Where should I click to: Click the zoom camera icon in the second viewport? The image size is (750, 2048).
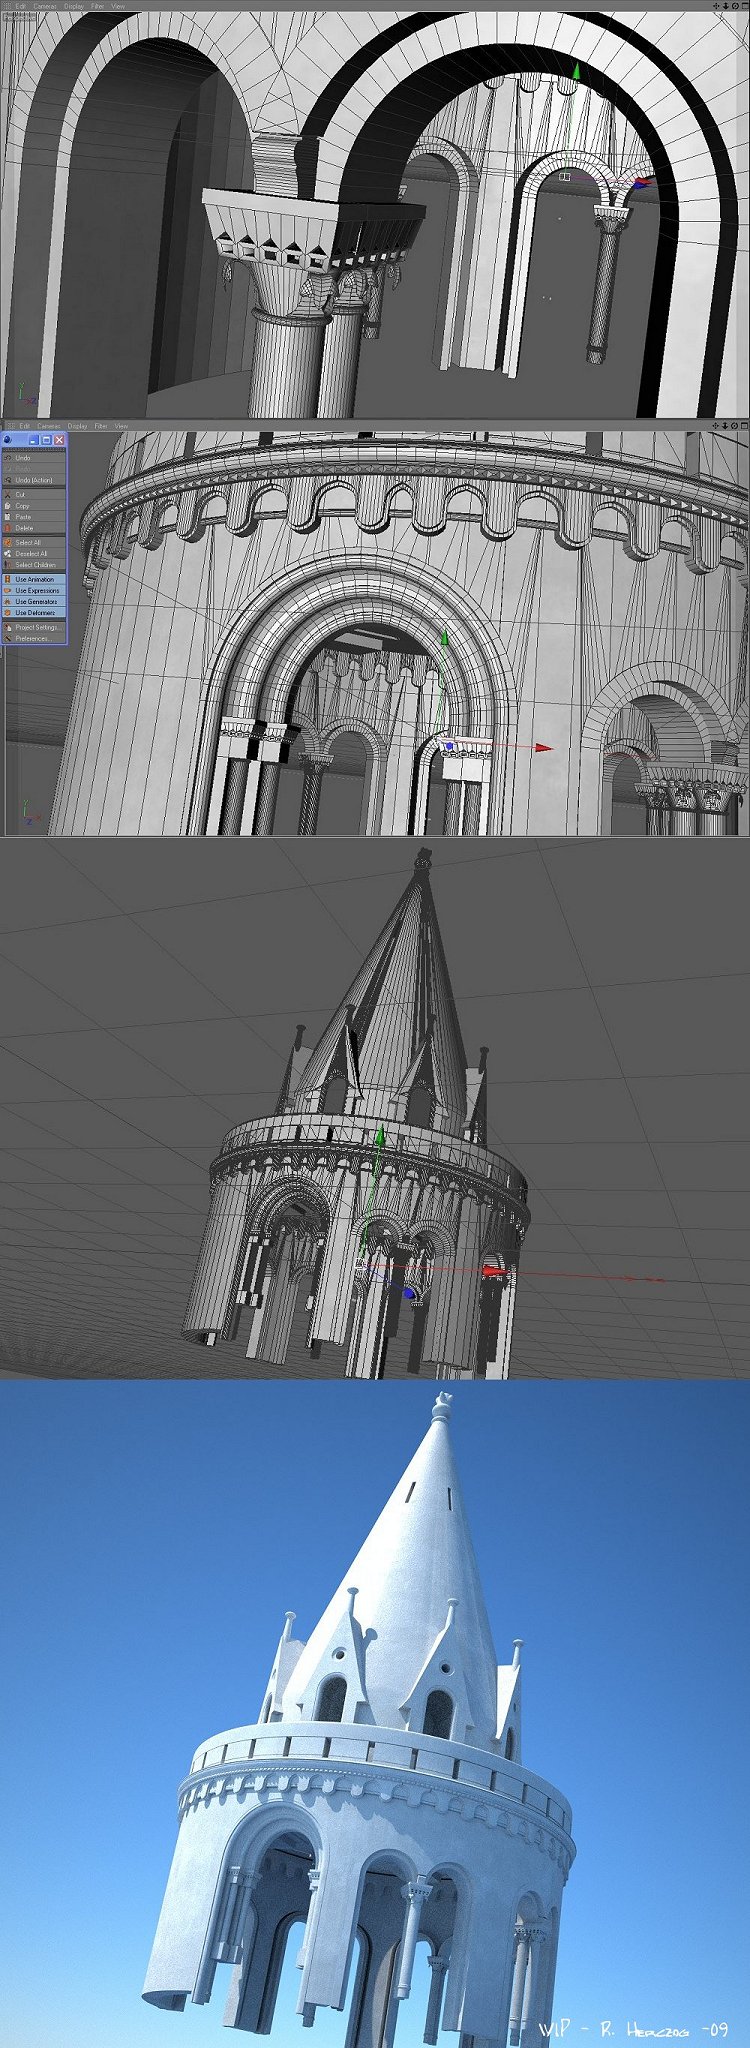pos(723,426)
